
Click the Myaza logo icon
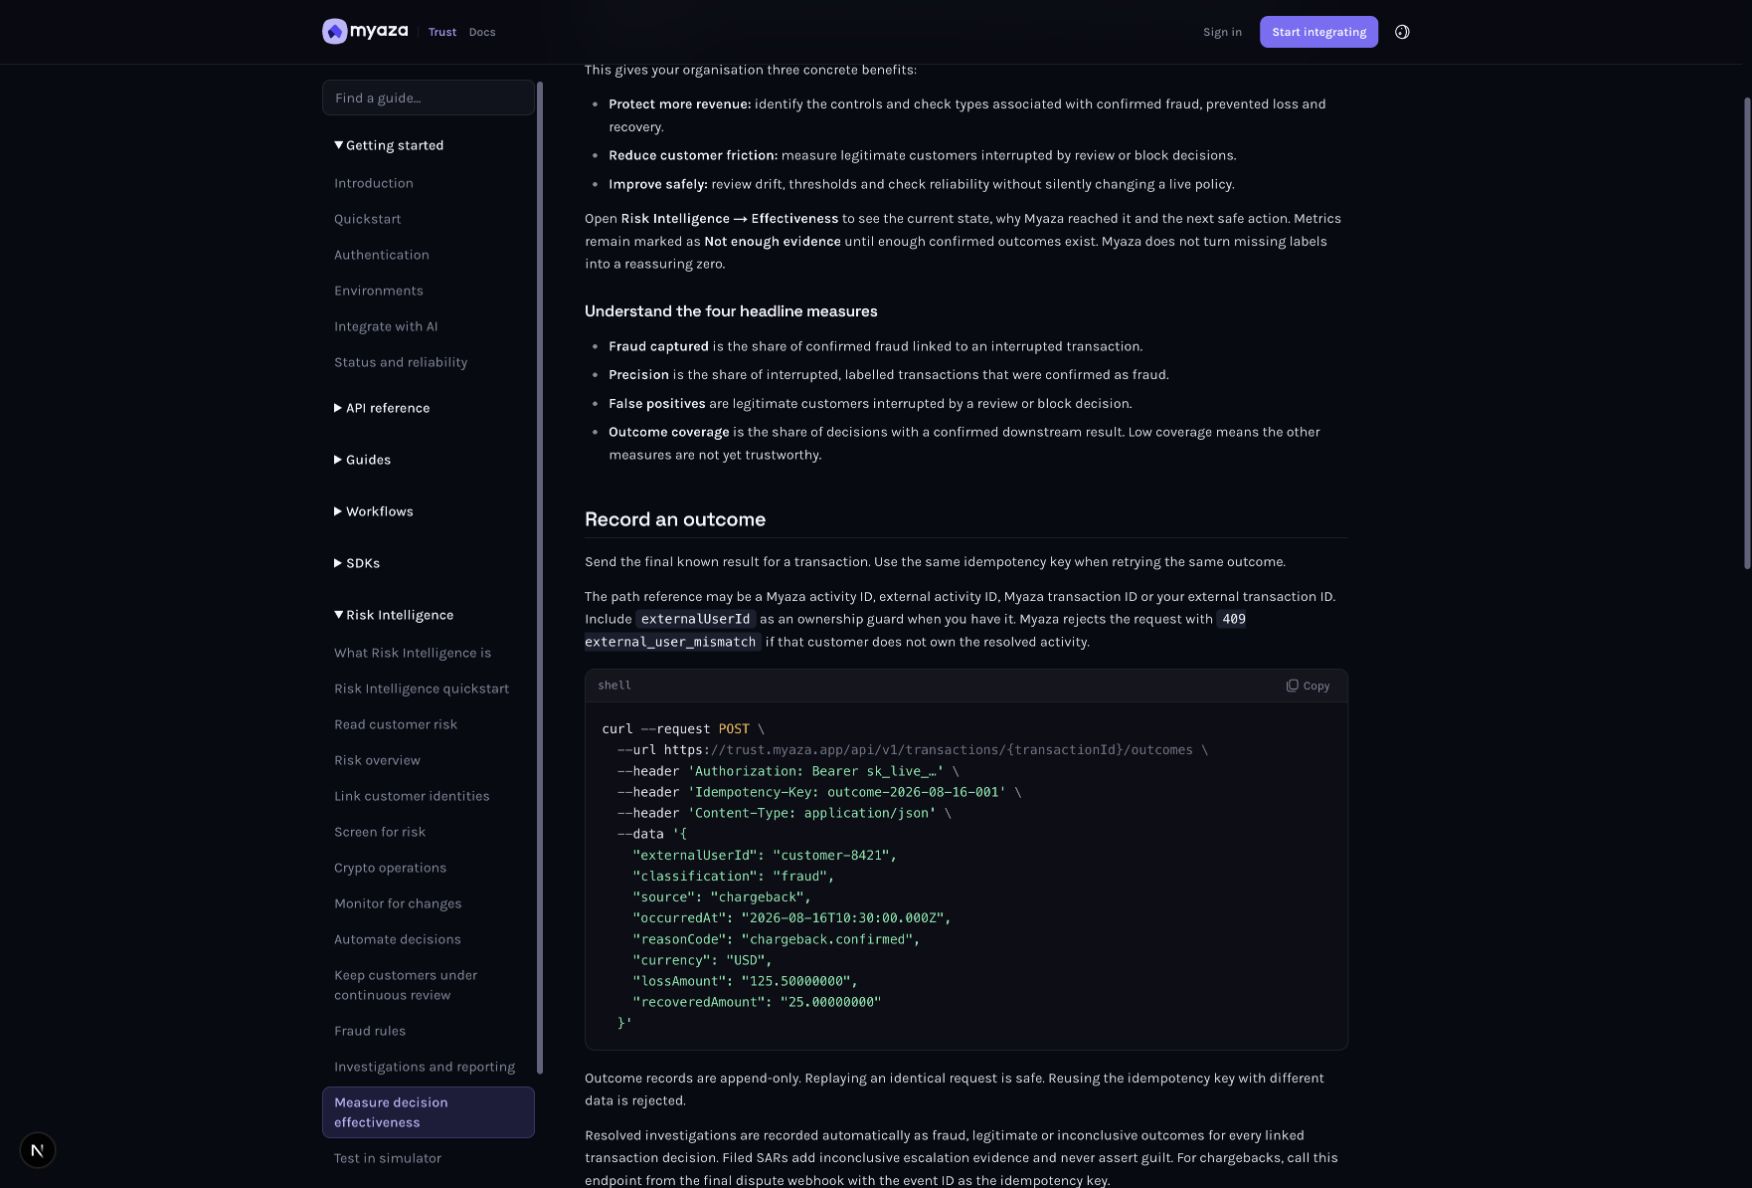point(334,32)
